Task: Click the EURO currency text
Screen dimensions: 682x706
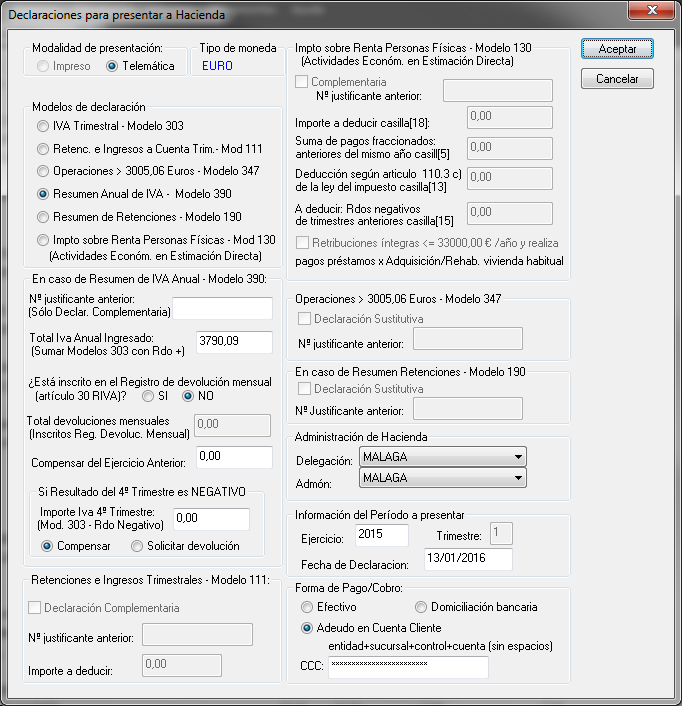Action: [x=217, y=66]
